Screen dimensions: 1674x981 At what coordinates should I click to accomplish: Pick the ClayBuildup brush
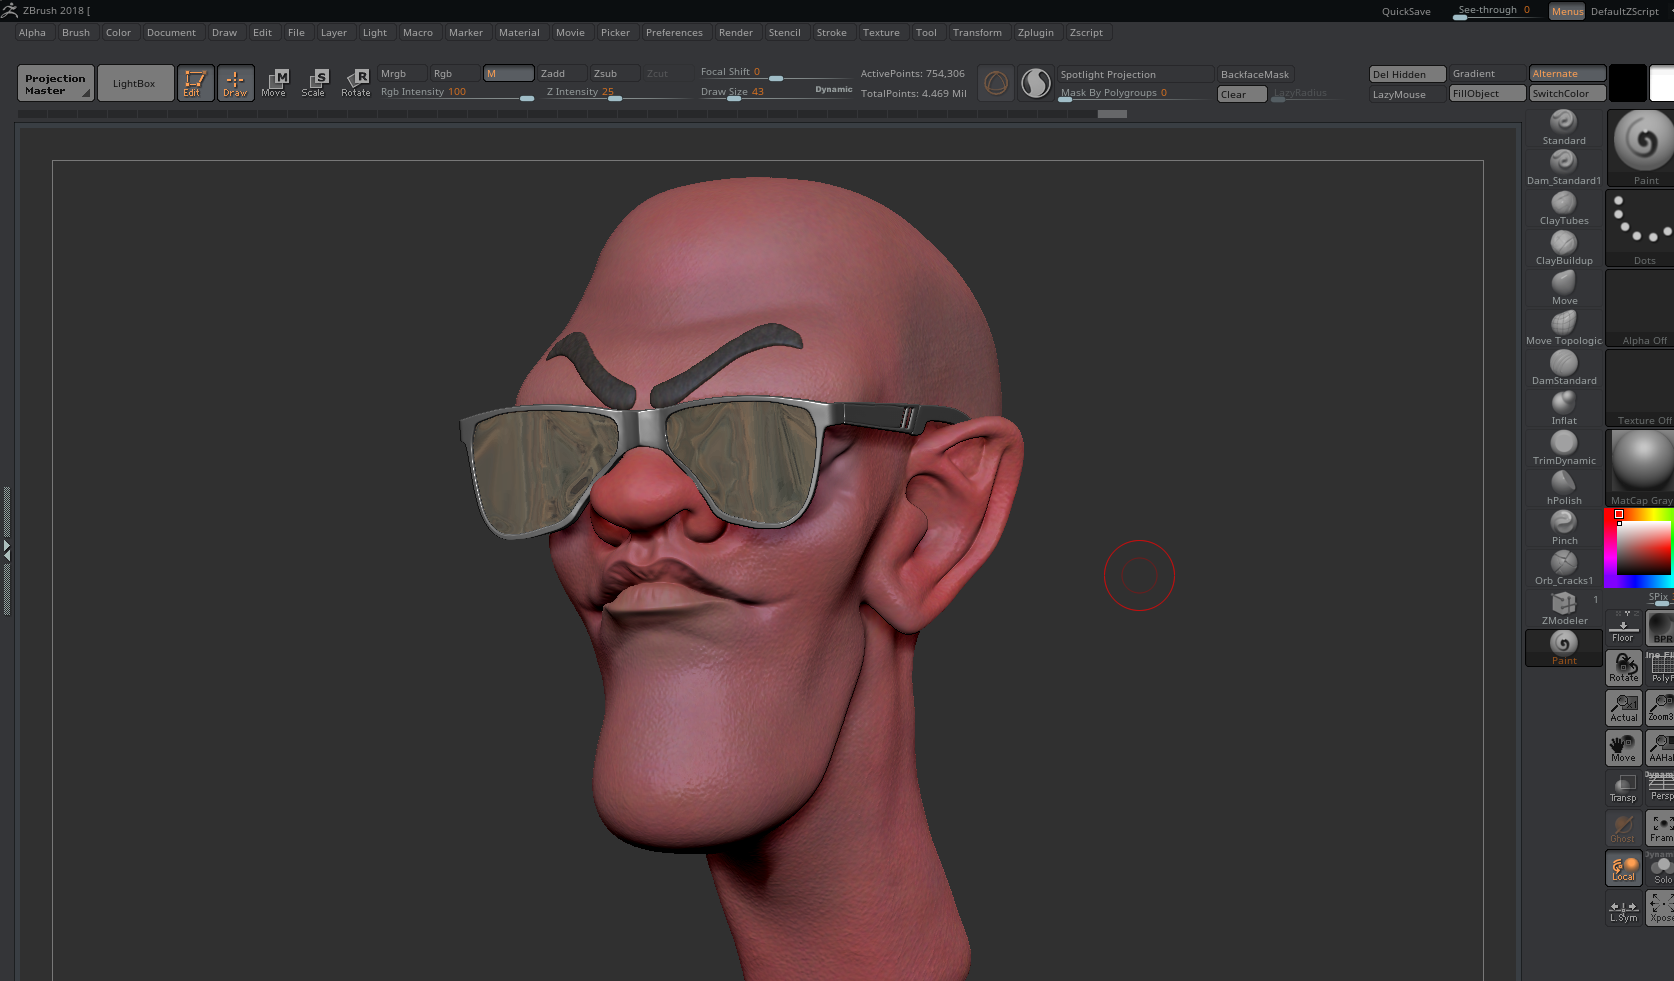point(1564,248)
